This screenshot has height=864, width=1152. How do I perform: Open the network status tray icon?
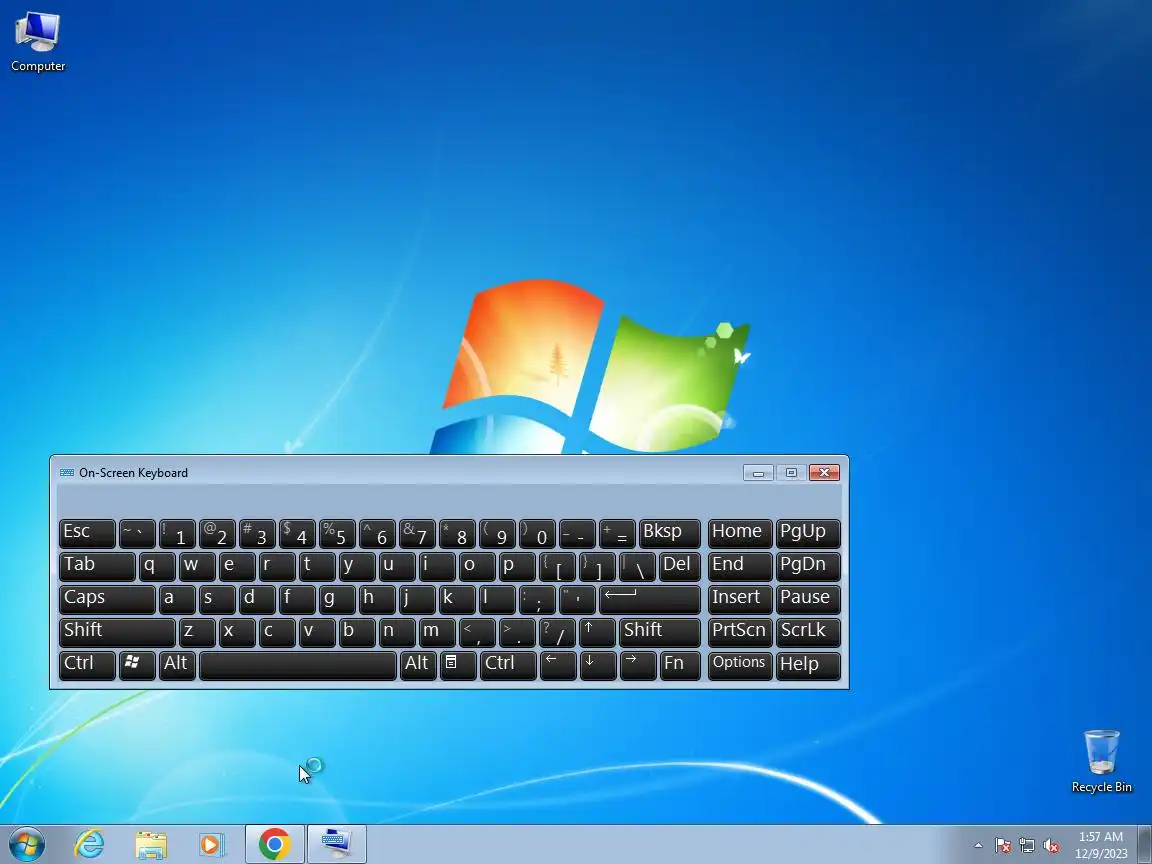[x=1027, y=846]
